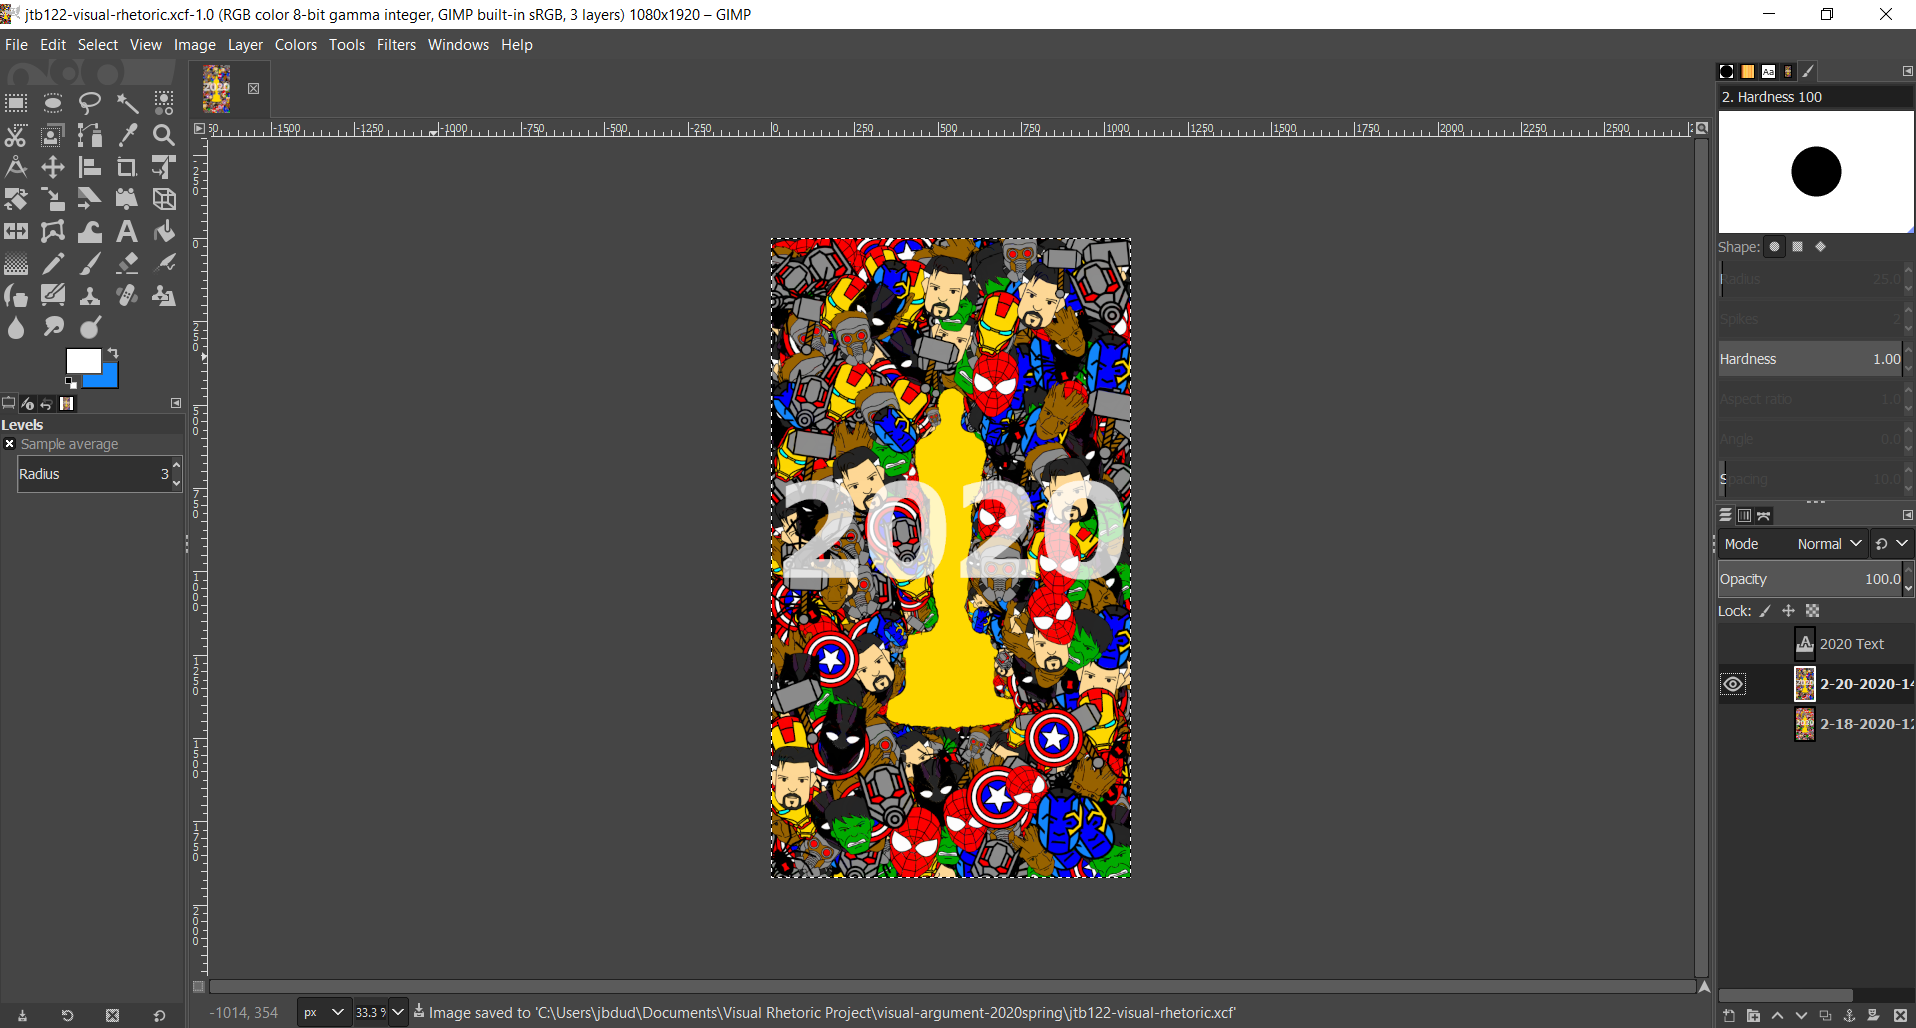
Task: Click the lower layer arrow button
Action: pos(1801,1015)
